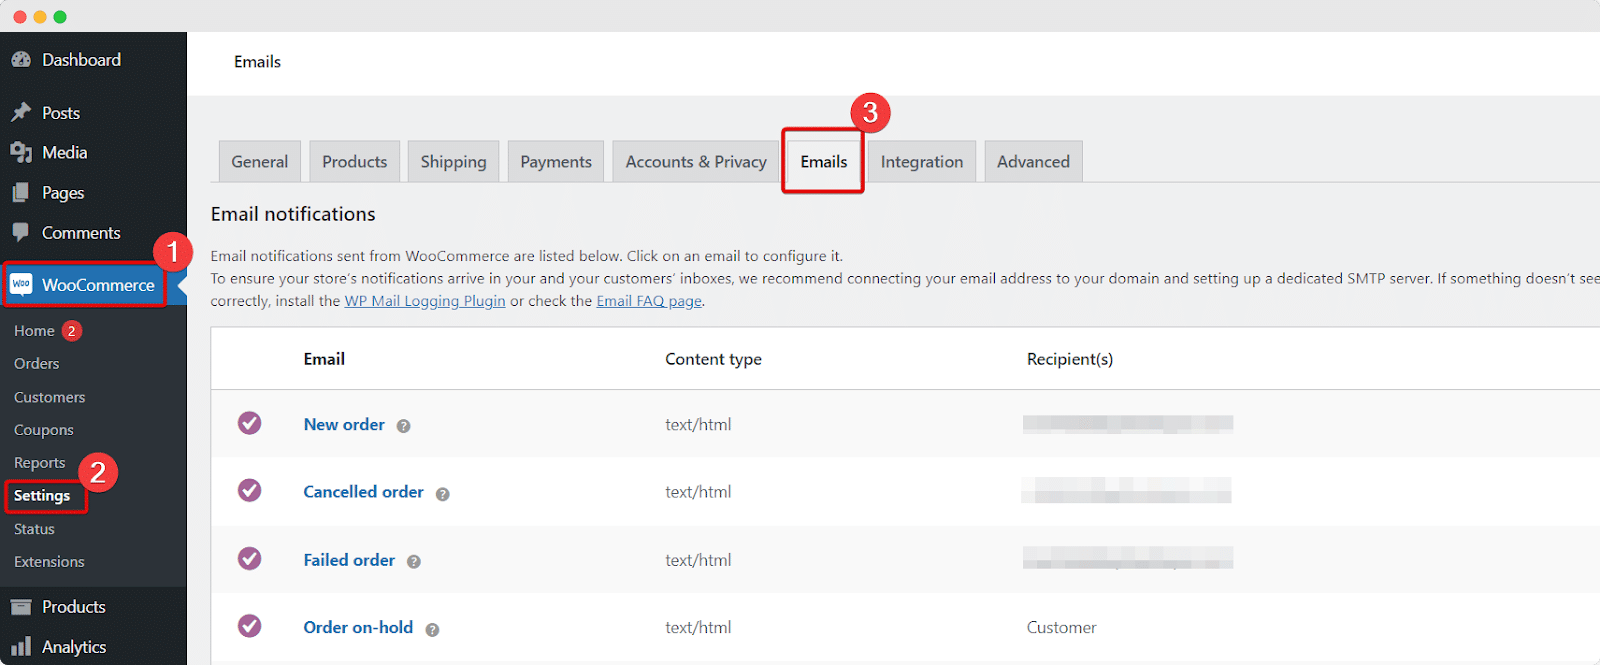1600x665 pixels.
Task: Click the 'Recipient(s)' column header
Action: pyautogui.click(x=1070, y=359)
